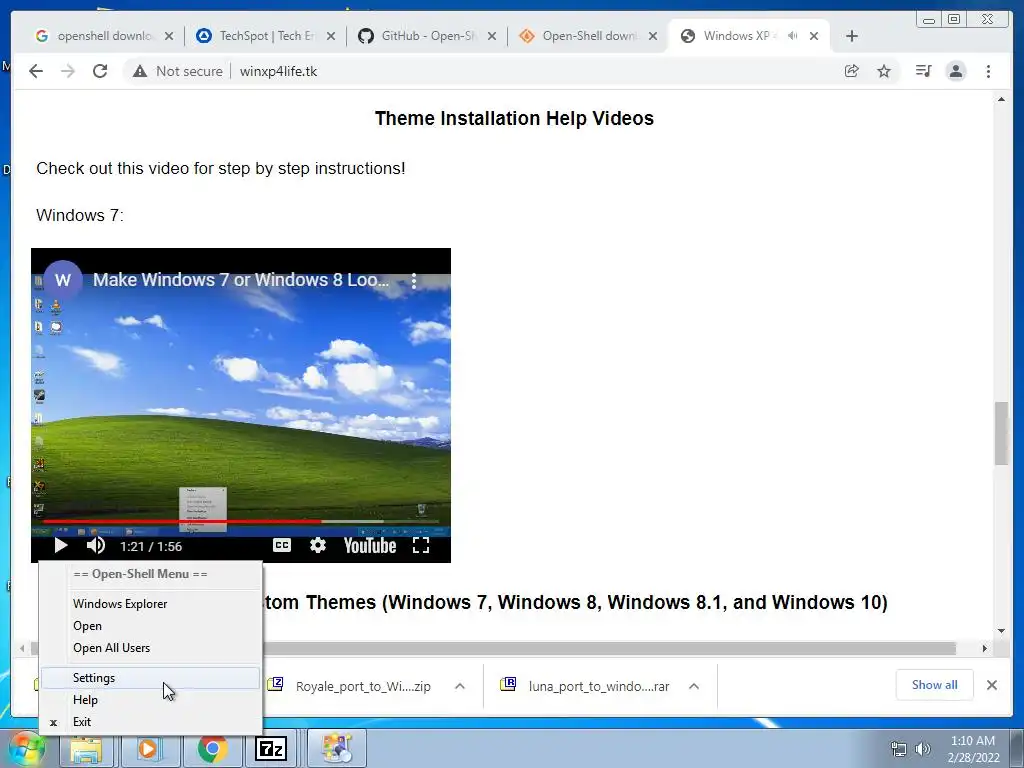Viewport: 1024px width, 768px height.
Task: Open Settings from the Open-Shell menu
Action: tap(150, 678)
